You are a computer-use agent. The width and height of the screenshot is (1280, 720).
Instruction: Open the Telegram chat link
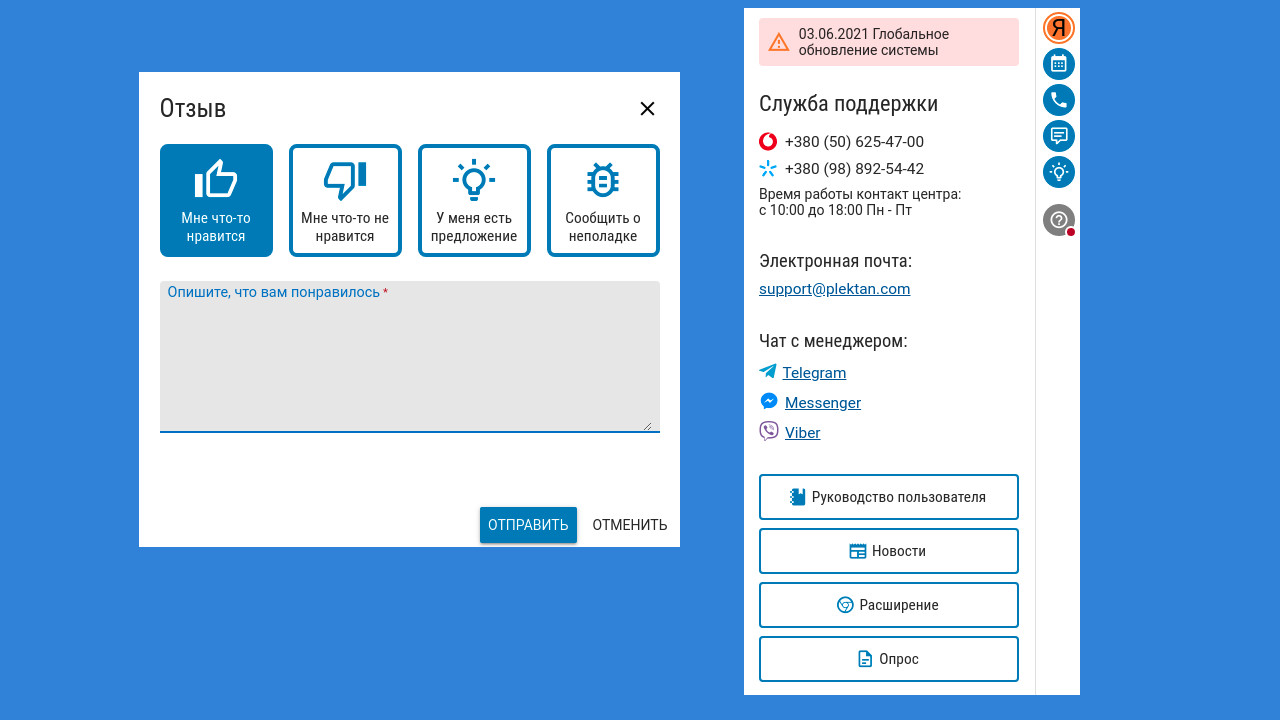(x=814, y=373)
